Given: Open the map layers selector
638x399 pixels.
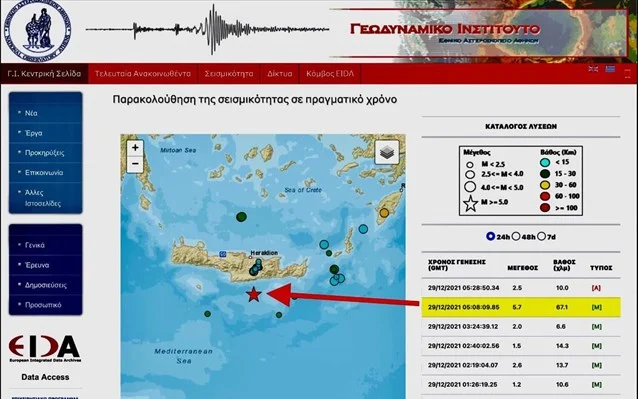Looking at the screenshot, I should pyautogui.click(x=387, y=153).
